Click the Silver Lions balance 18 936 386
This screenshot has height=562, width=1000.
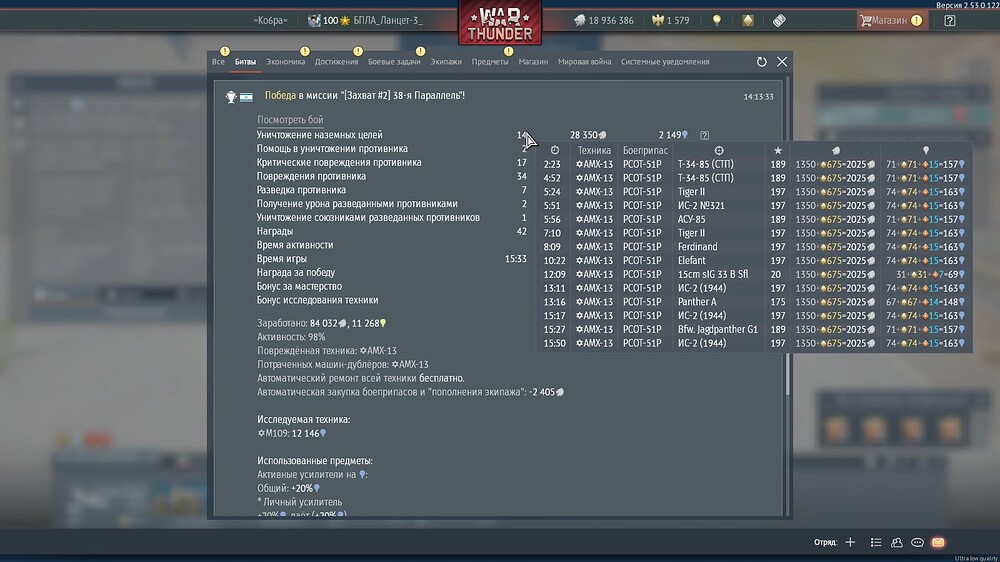point(603,20)
